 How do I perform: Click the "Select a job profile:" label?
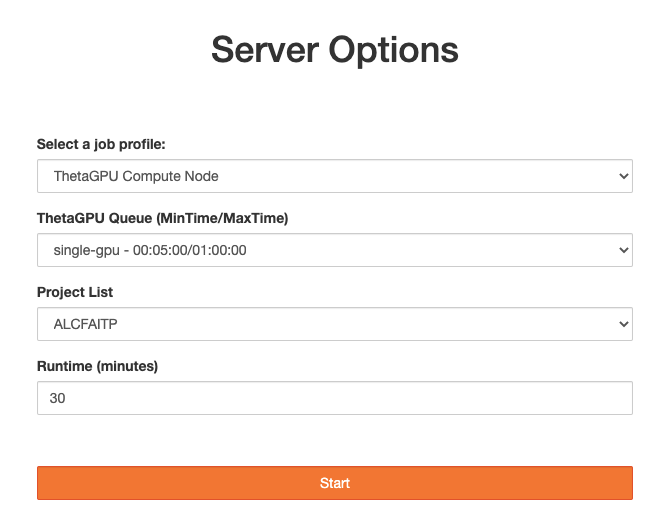click(101, 144)
